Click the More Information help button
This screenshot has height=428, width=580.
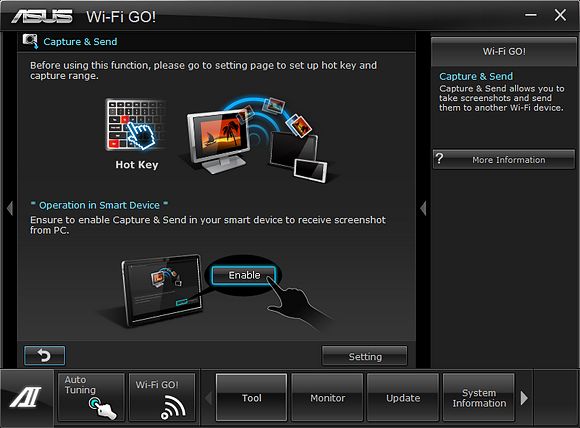tap(504, 159)
